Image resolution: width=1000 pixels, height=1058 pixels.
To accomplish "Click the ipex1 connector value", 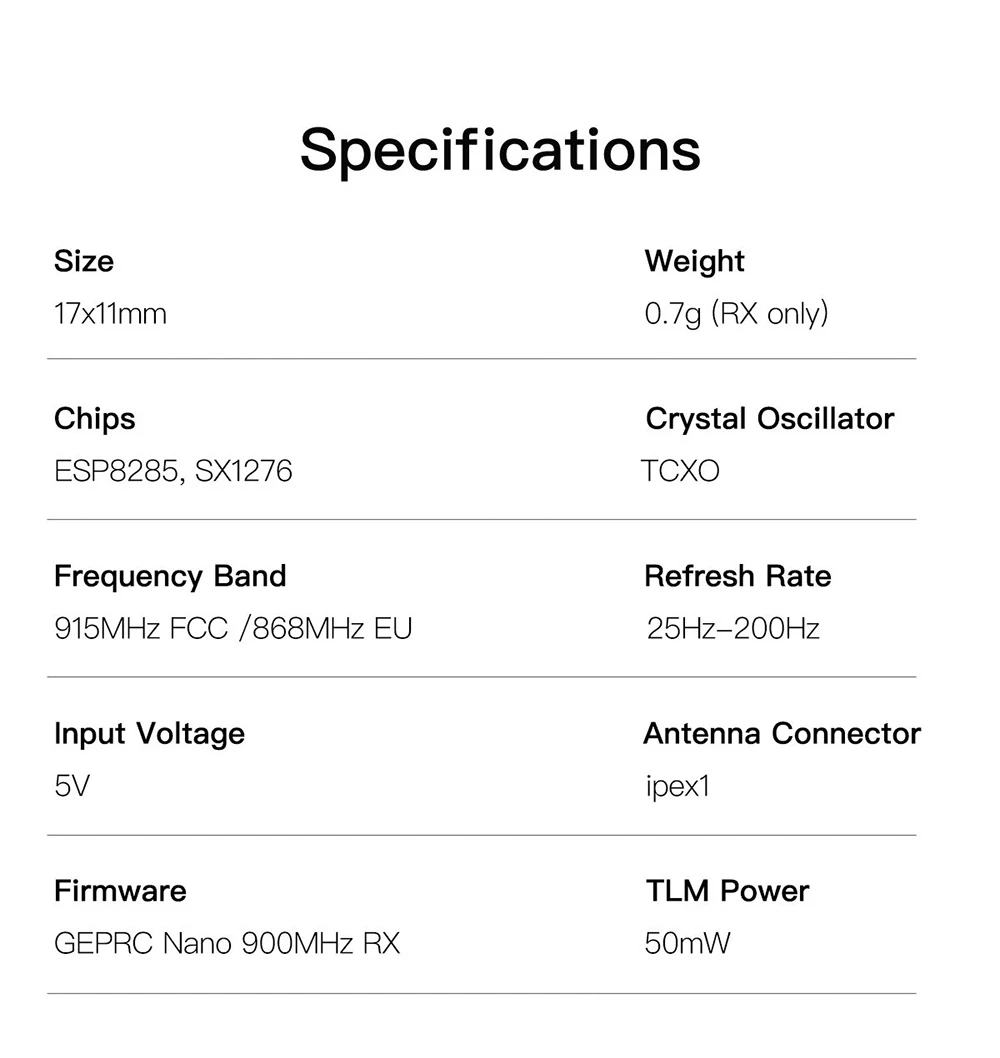I will (678, 787).
